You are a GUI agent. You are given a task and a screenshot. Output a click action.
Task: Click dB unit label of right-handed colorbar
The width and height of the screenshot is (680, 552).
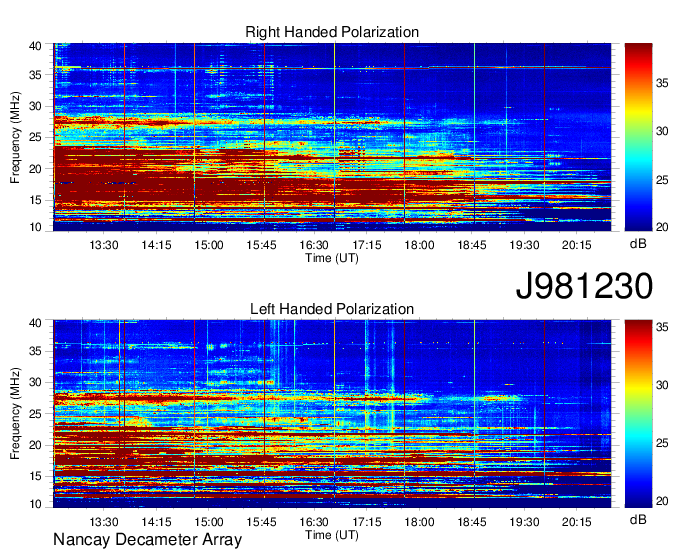pos(638,244)
